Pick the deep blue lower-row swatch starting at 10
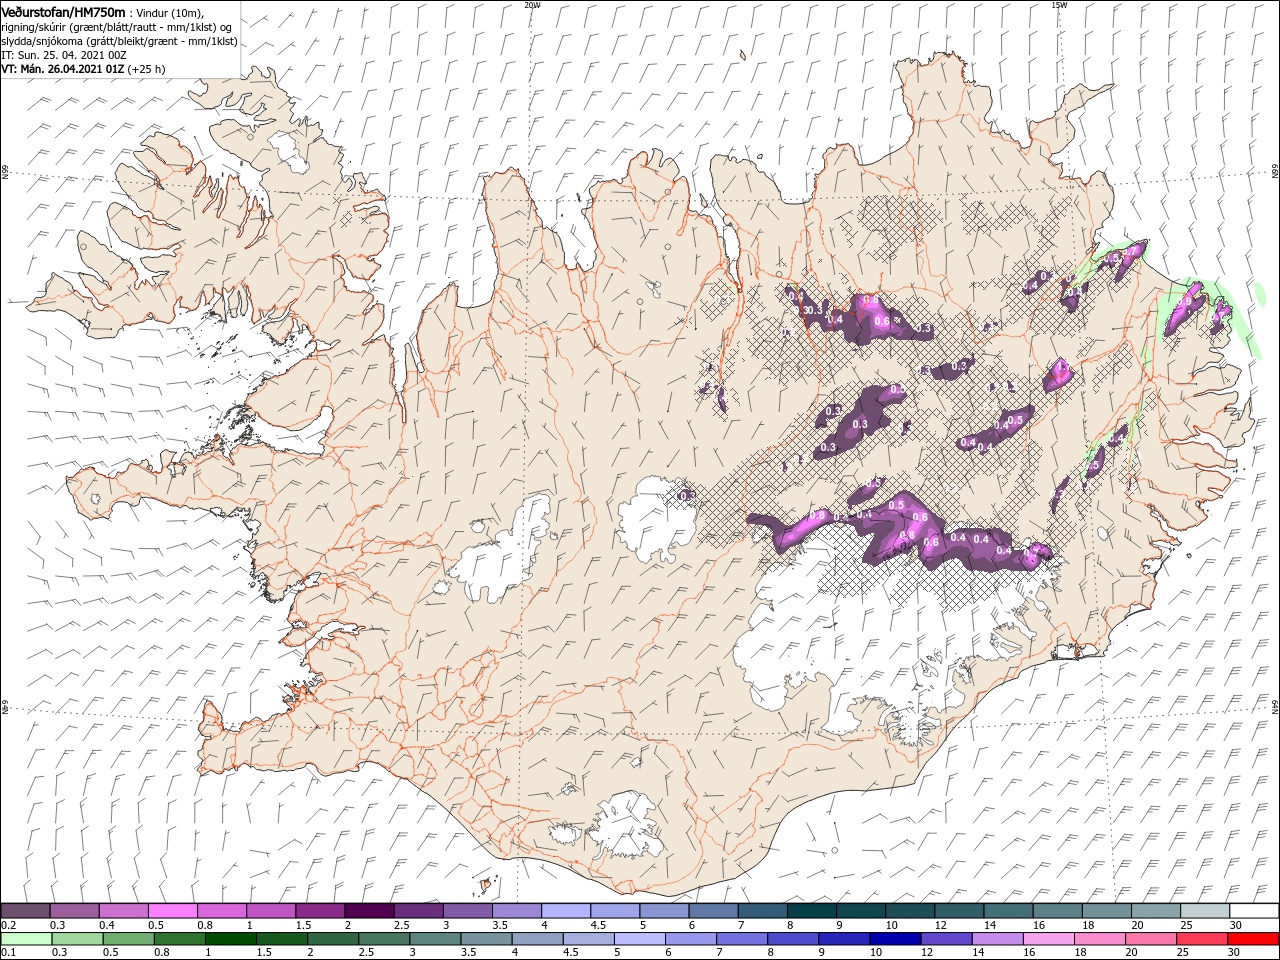1280x960 pixels. (x=894, y=939)
